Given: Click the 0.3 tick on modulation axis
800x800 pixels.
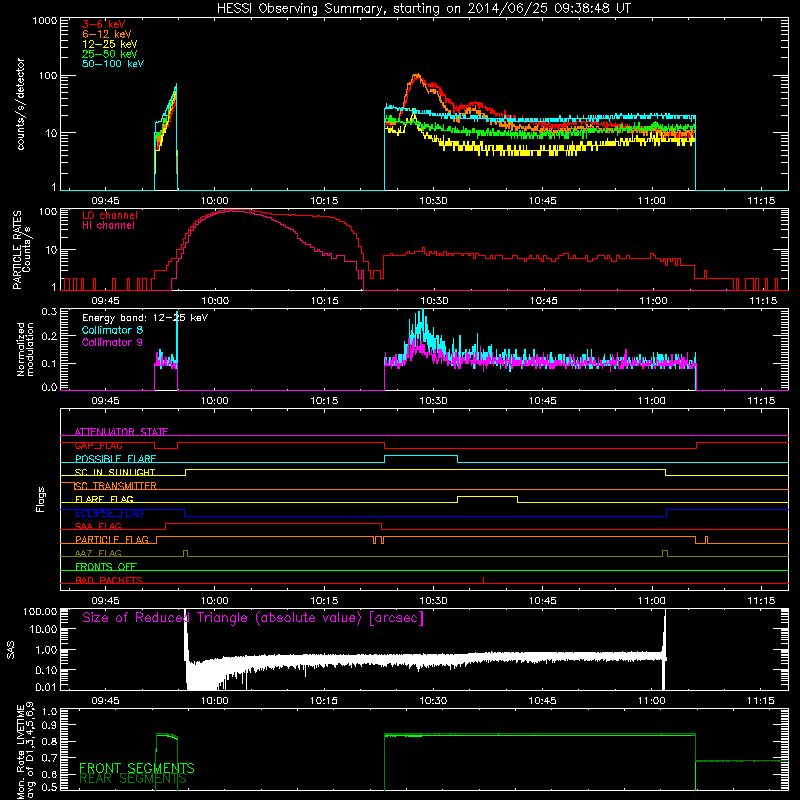Looking at the screenshot, I should pos(49,311).
